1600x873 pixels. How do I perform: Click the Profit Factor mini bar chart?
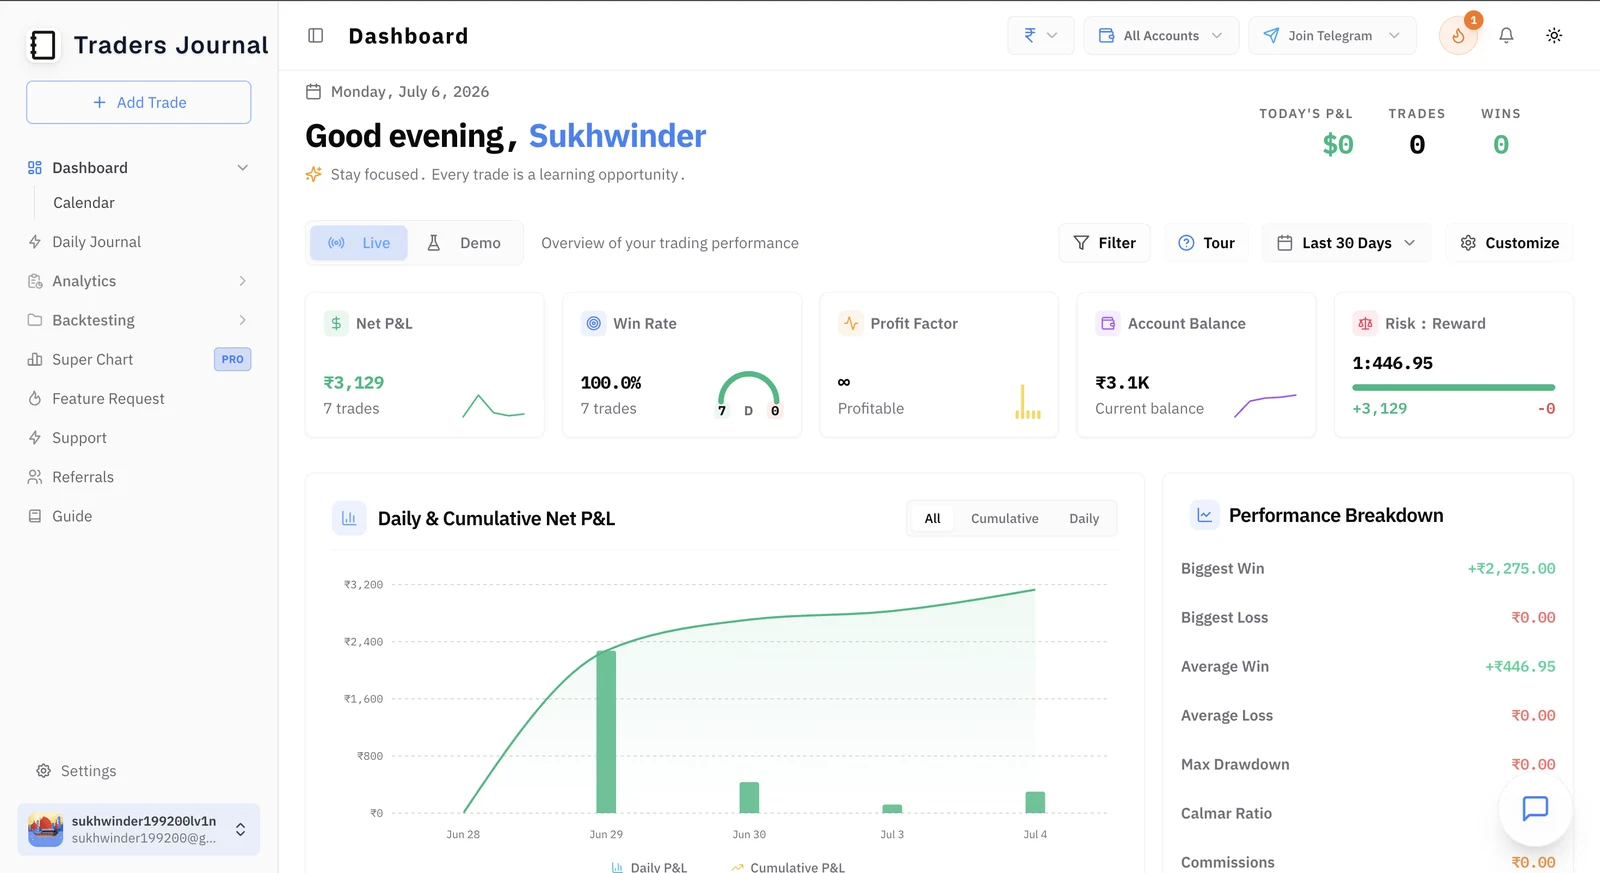click(x=1028, y=401)
